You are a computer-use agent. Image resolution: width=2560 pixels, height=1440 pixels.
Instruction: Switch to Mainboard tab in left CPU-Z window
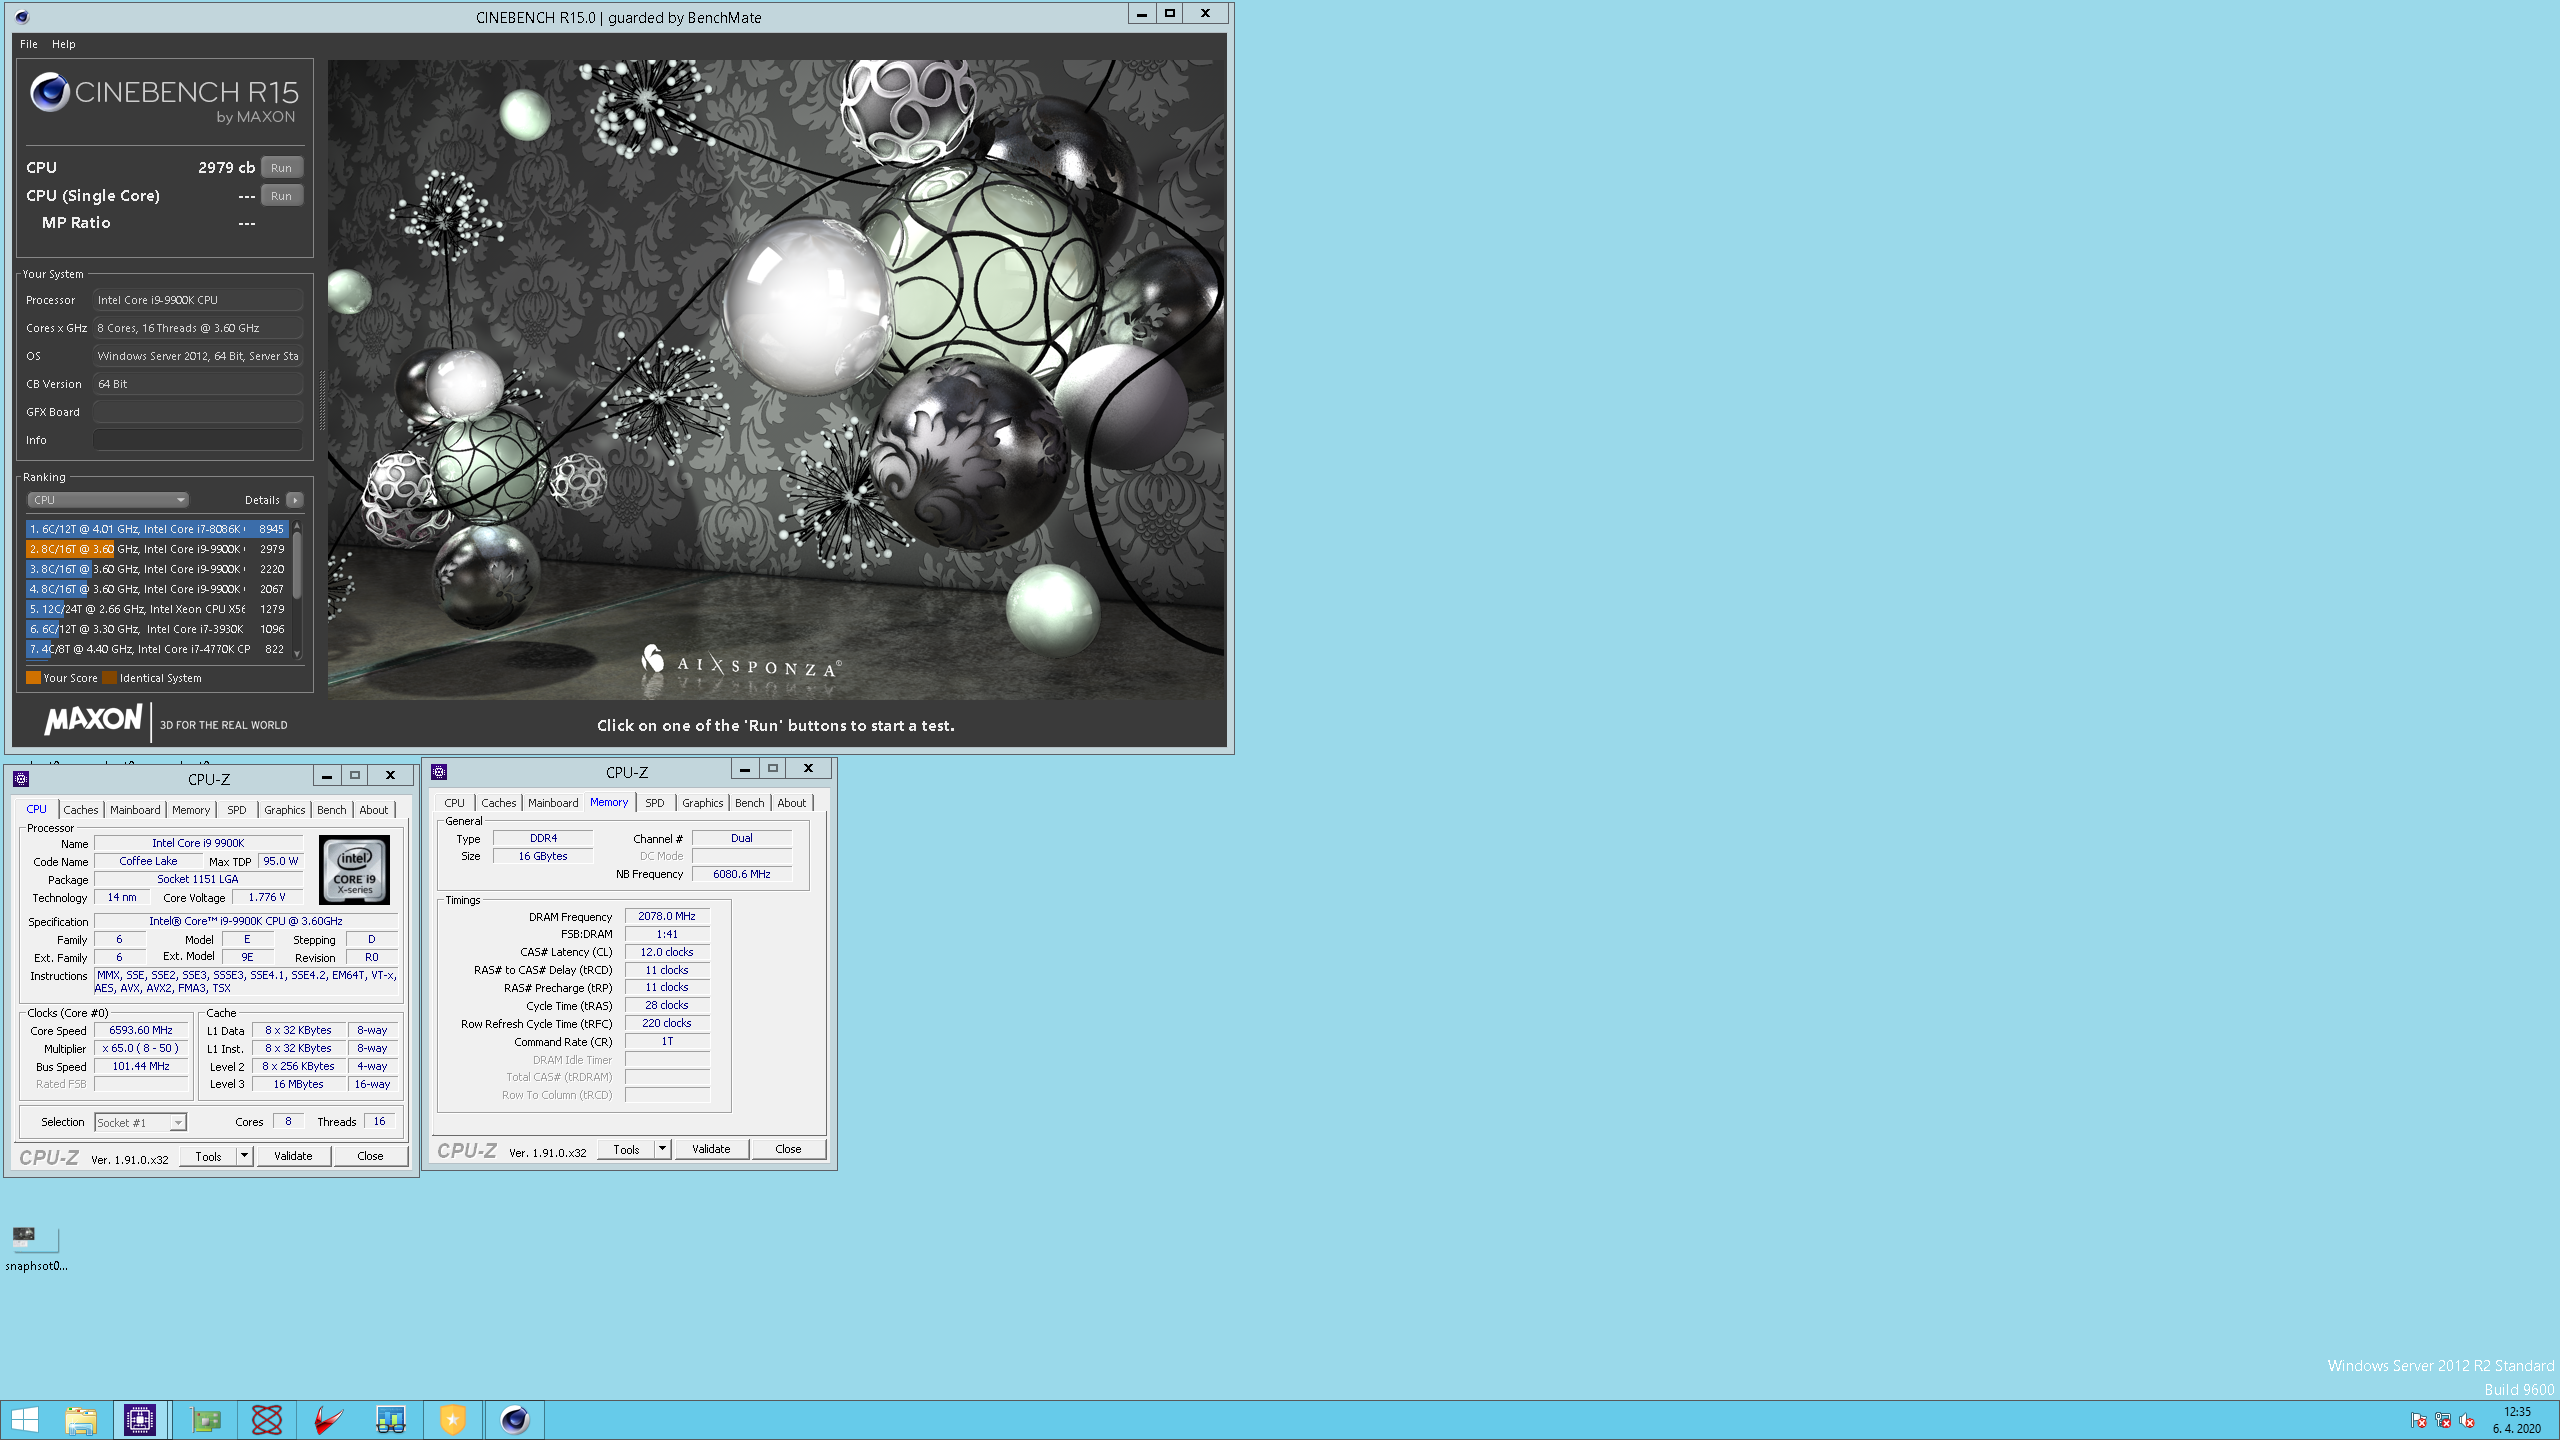(135, 810)
